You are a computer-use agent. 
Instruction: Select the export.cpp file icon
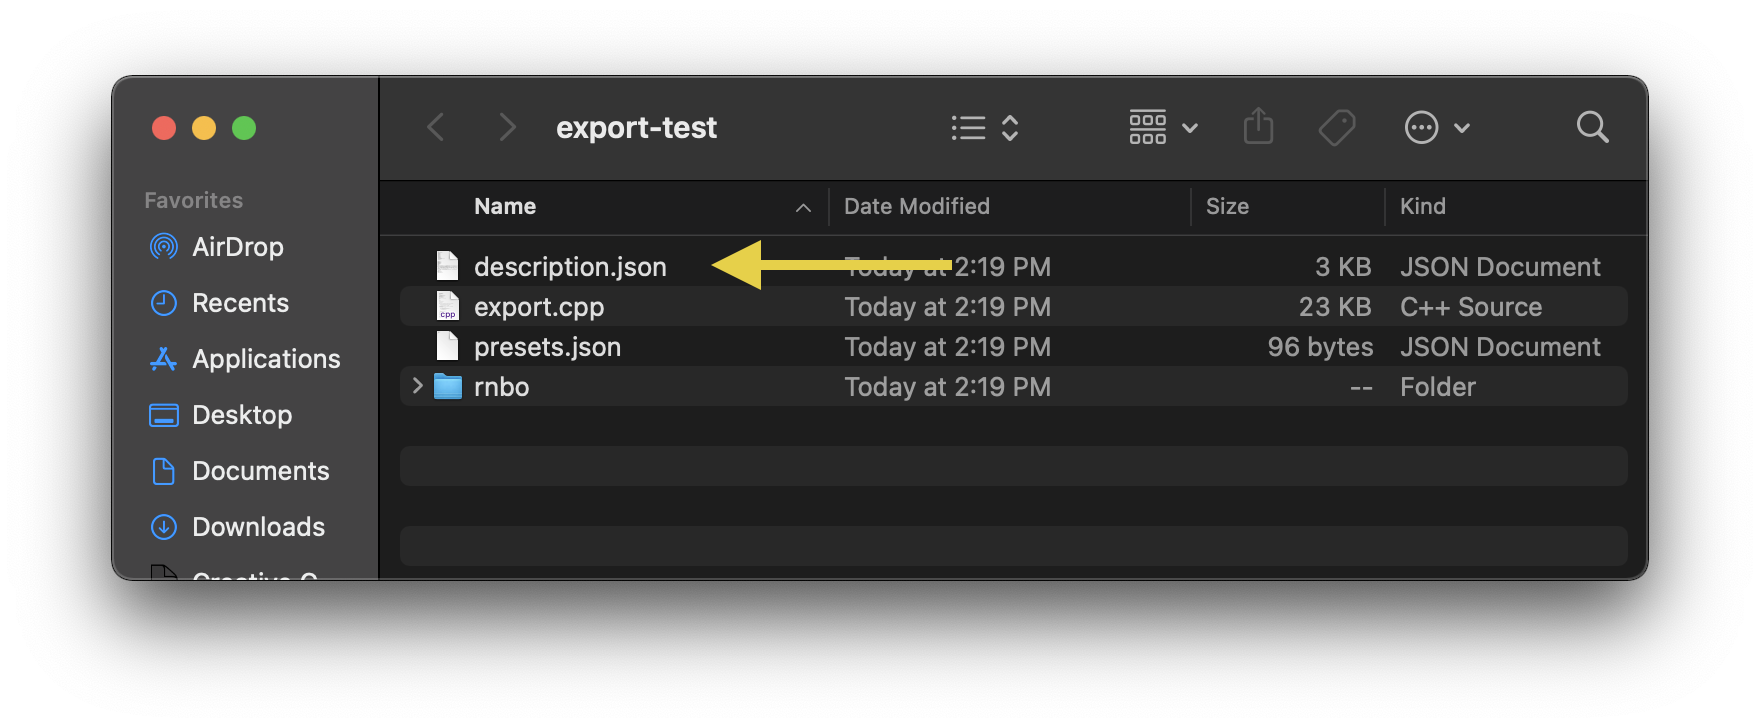[x=448, y=307]
